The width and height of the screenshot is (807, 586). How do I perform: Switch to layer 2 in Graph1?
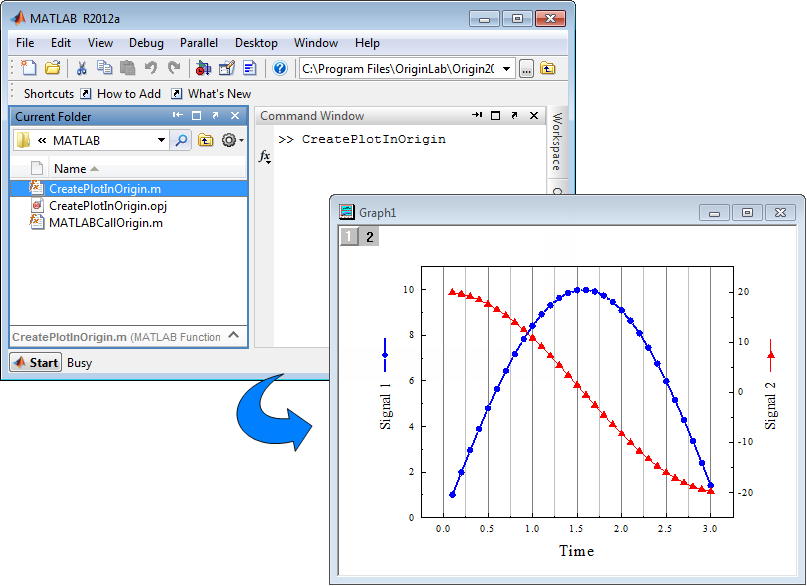pyautogui.click(x=369, y=237)
